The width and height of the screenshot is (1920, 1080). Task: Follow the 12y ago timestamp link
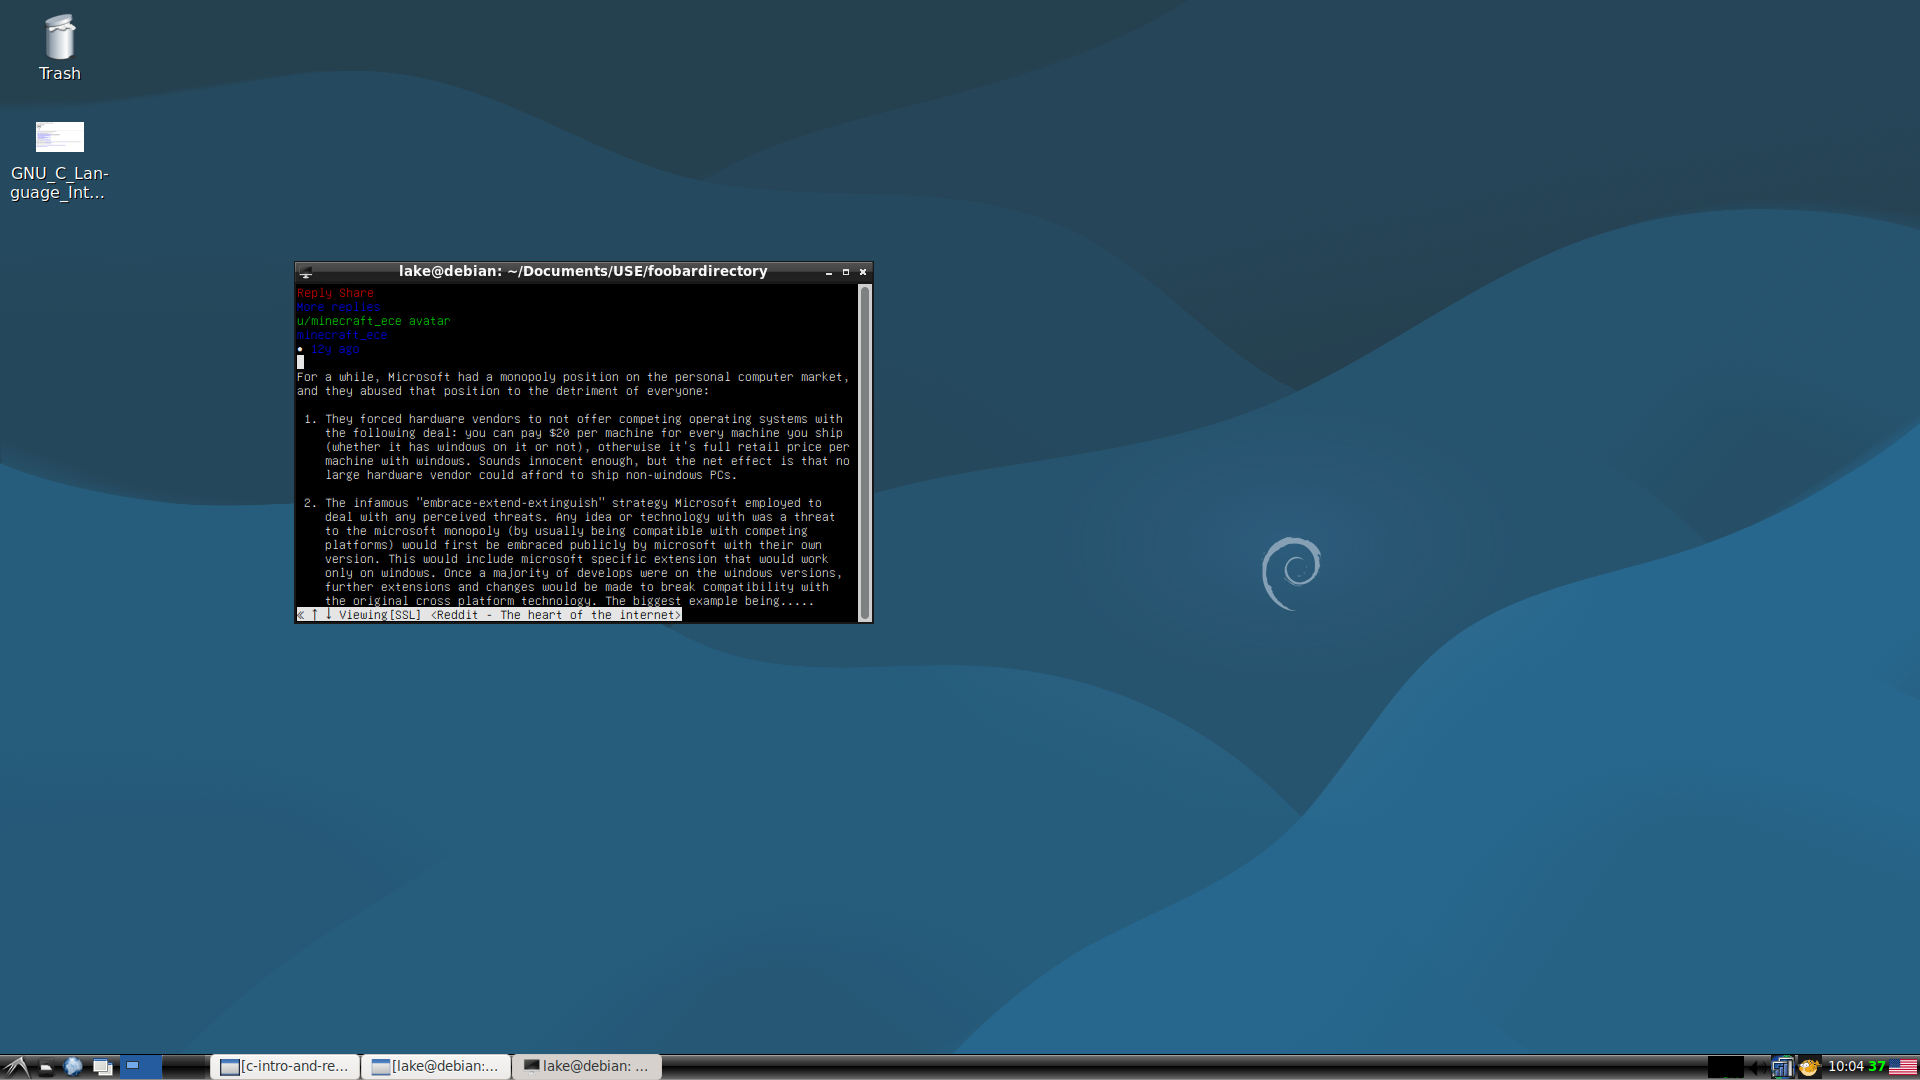[x=335, y=349]
